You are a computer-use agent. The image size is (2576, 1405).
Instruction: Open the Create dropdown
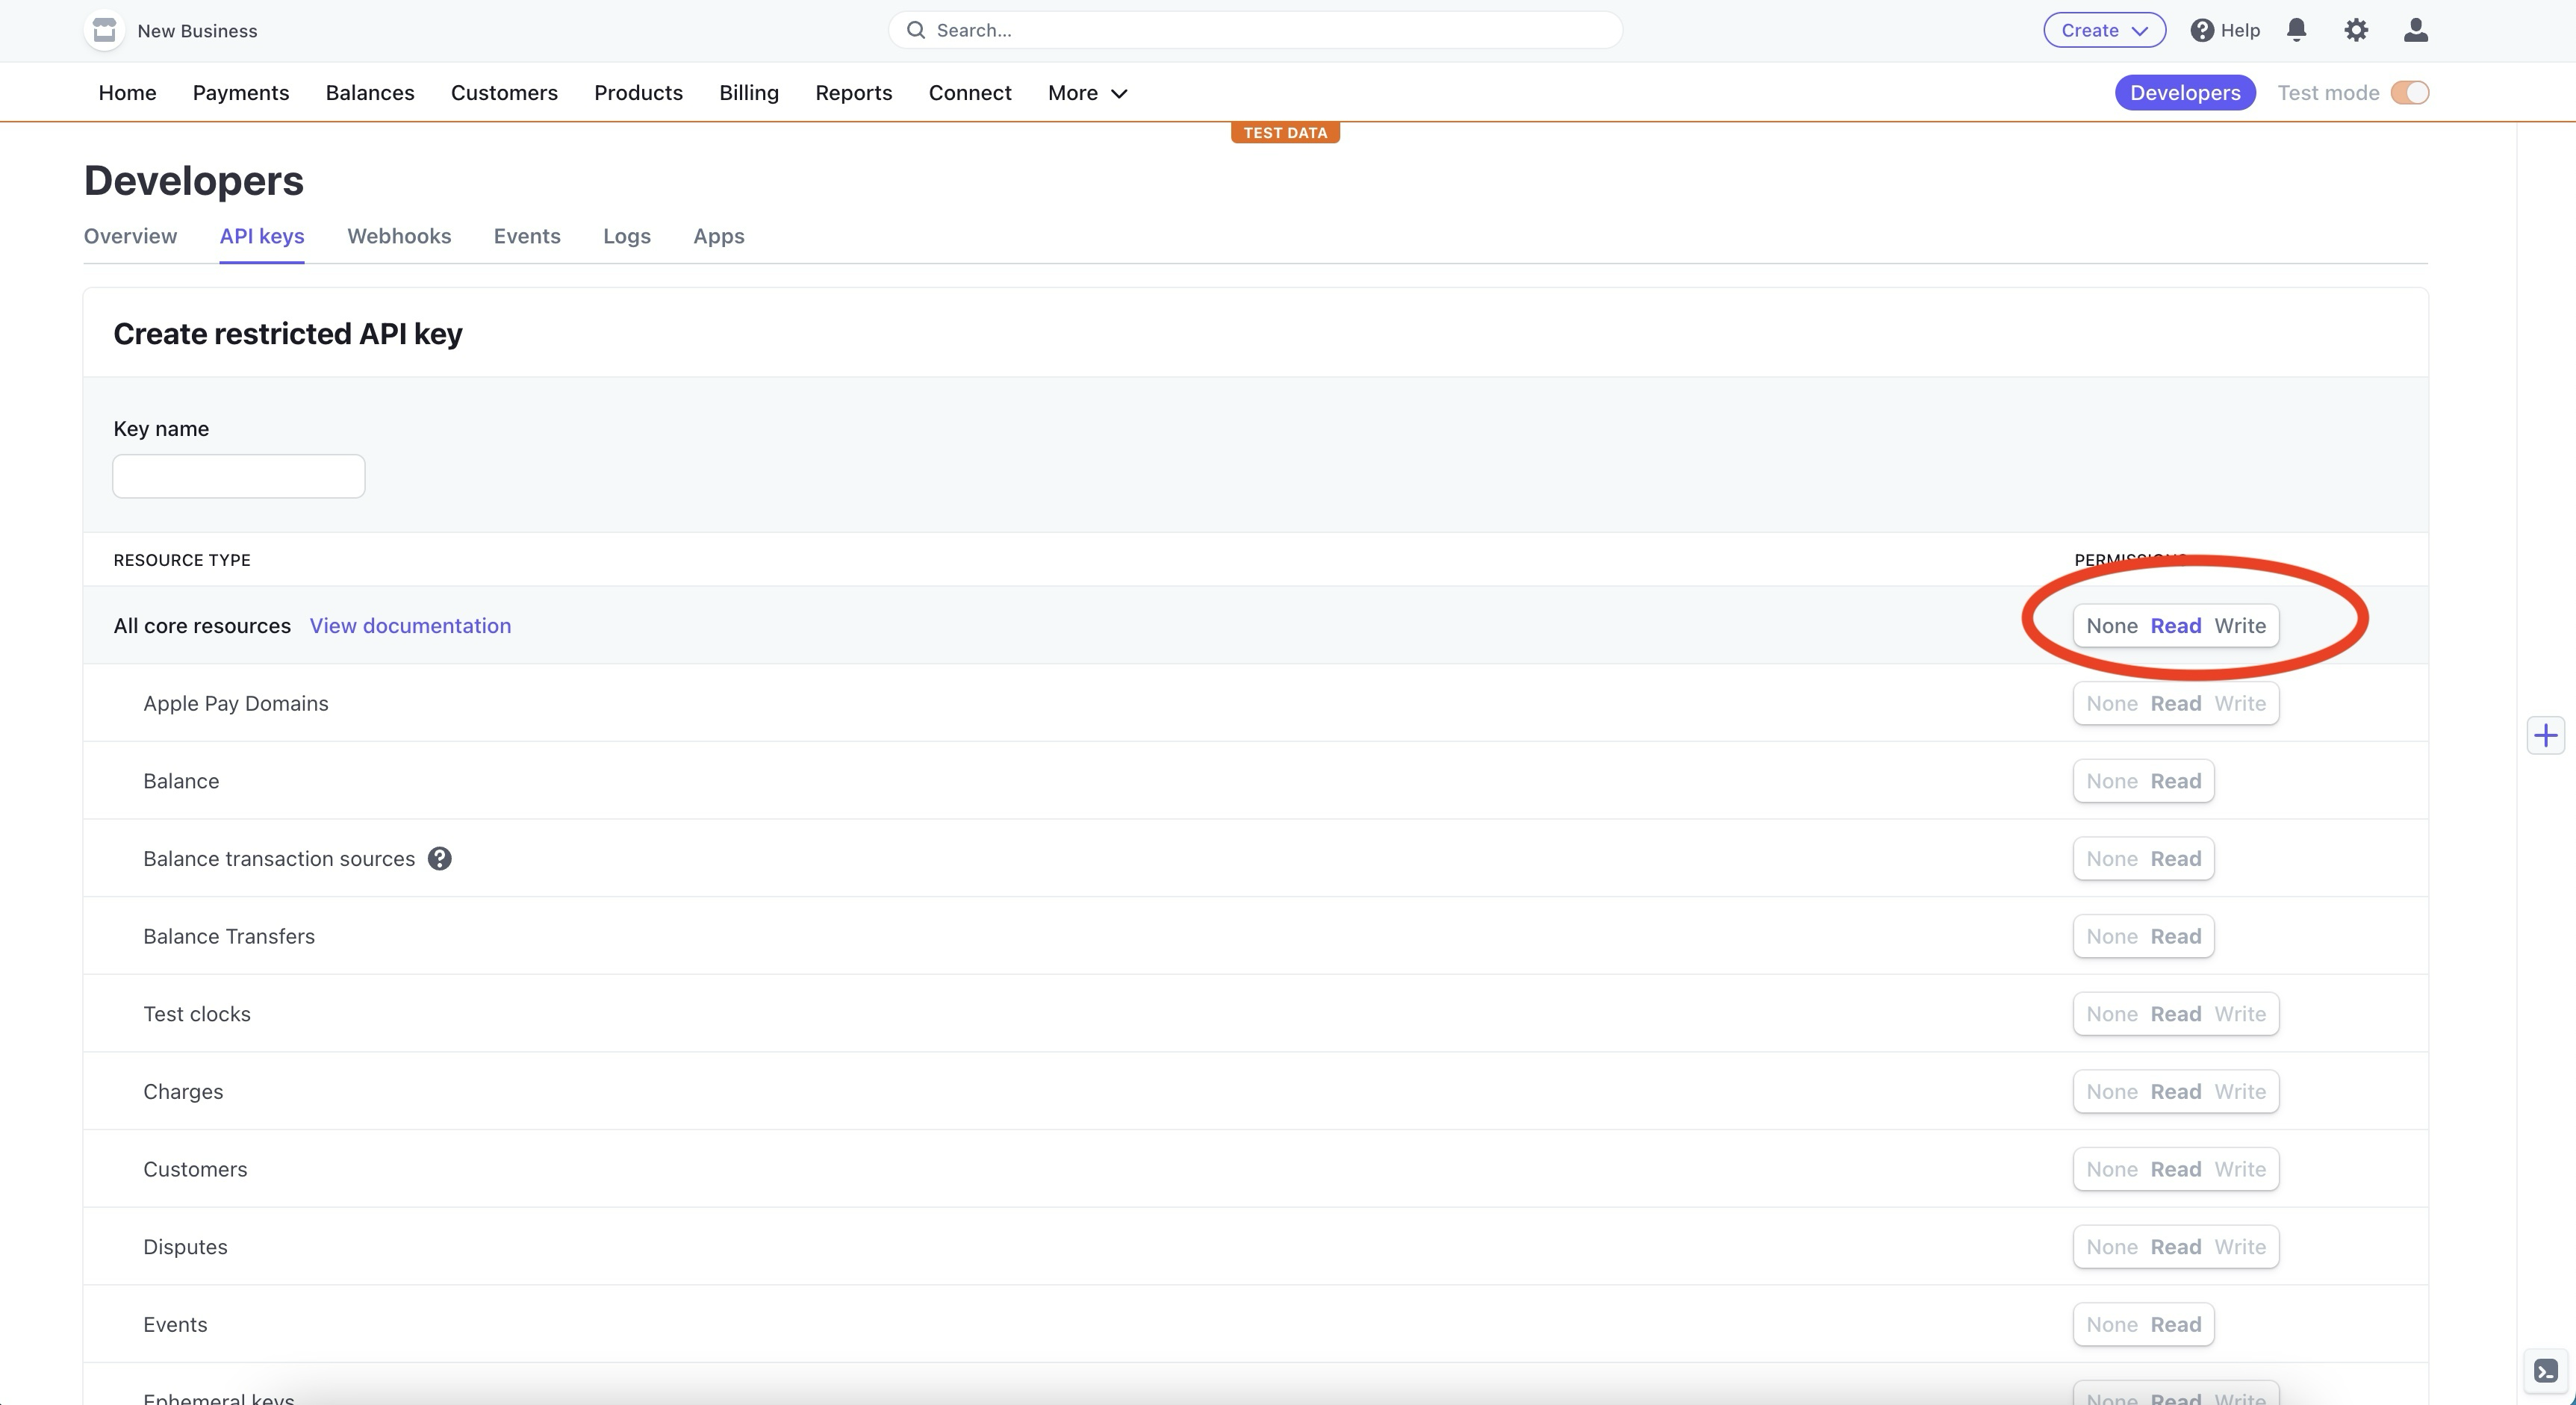click(x=2102, y=30)
